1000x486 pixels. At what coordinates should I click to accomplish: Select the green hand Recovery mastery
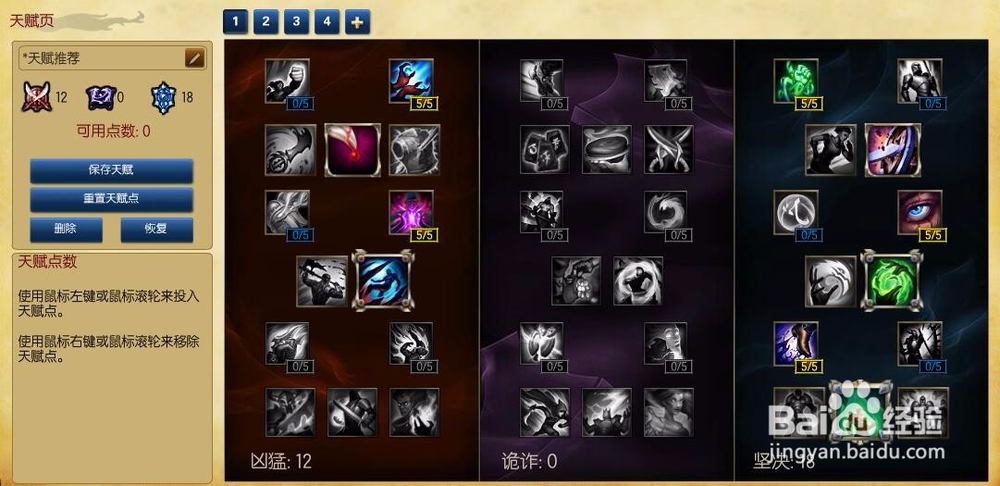796,81
